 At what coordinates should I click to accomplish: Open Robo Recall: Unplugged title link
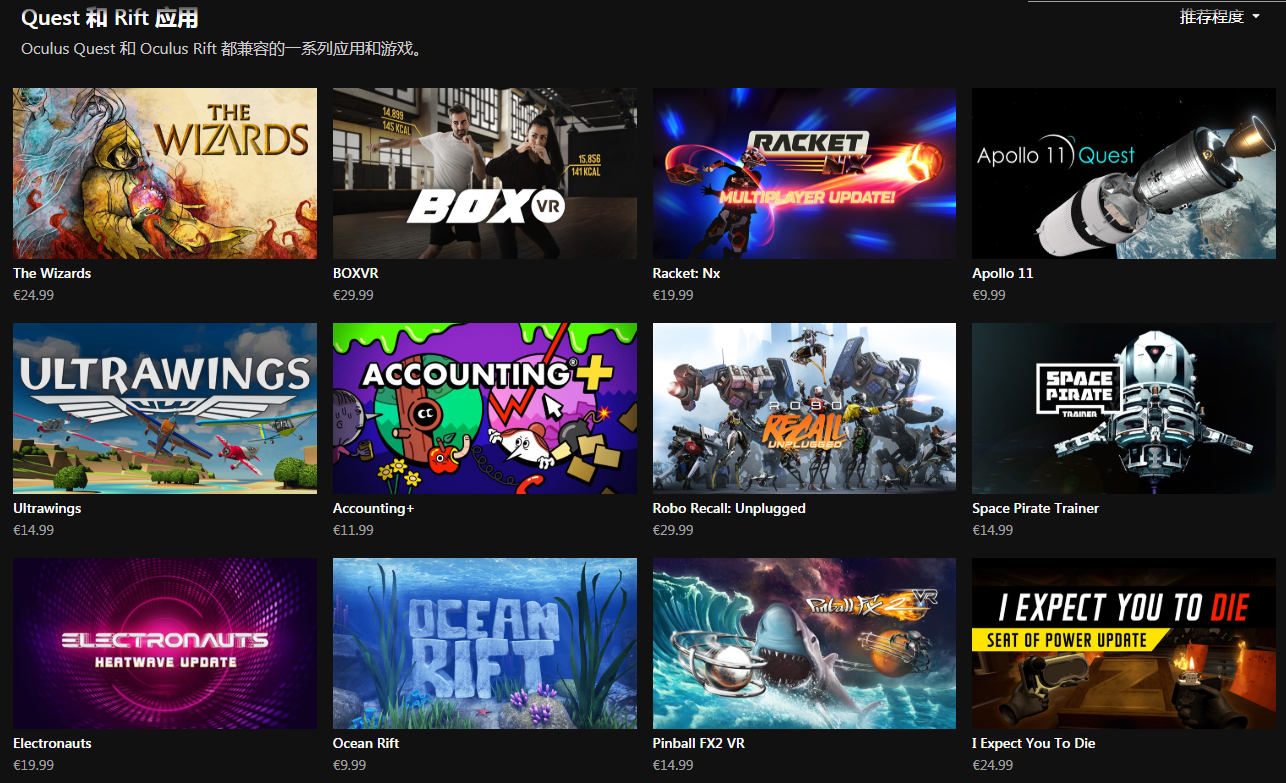[729, 508]
